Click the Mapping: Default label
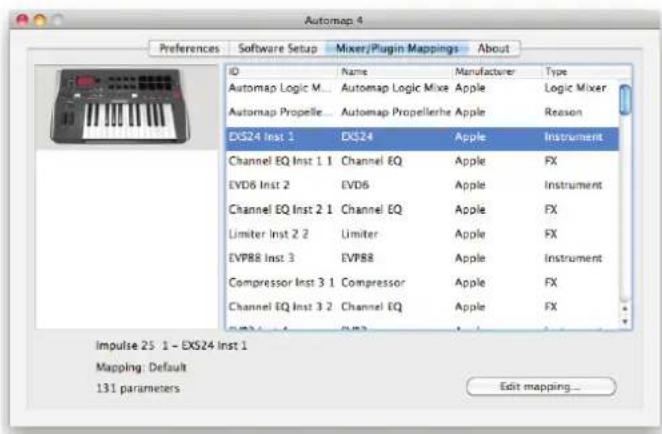The height and width of the screenshot is (434, 662). tap(141, 367)
